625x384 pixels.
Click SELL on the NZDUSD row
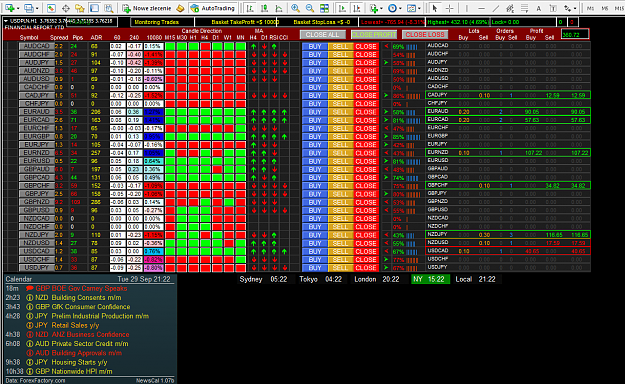click(x=340, y=243)
